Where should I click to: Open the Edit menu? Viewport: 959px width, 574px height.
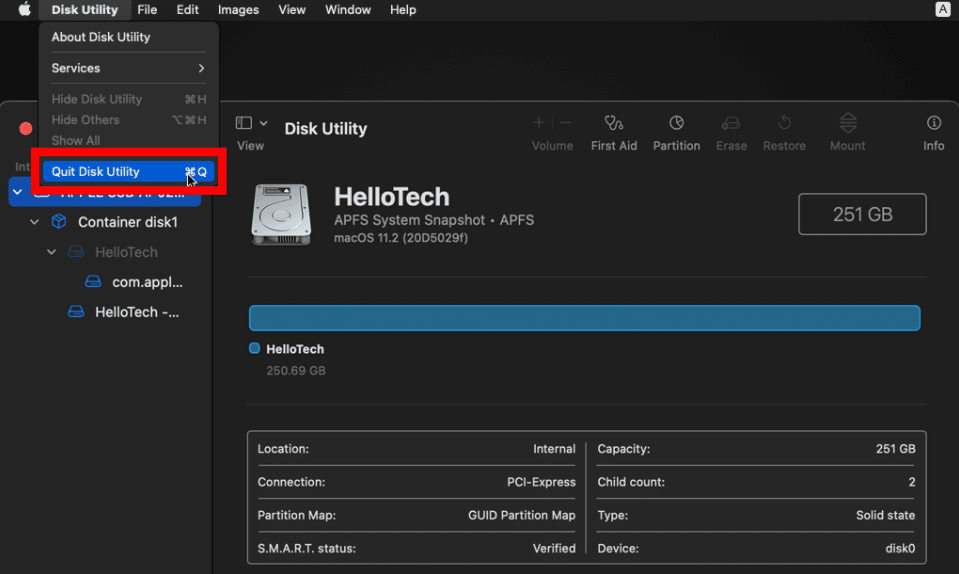[187, 10]
